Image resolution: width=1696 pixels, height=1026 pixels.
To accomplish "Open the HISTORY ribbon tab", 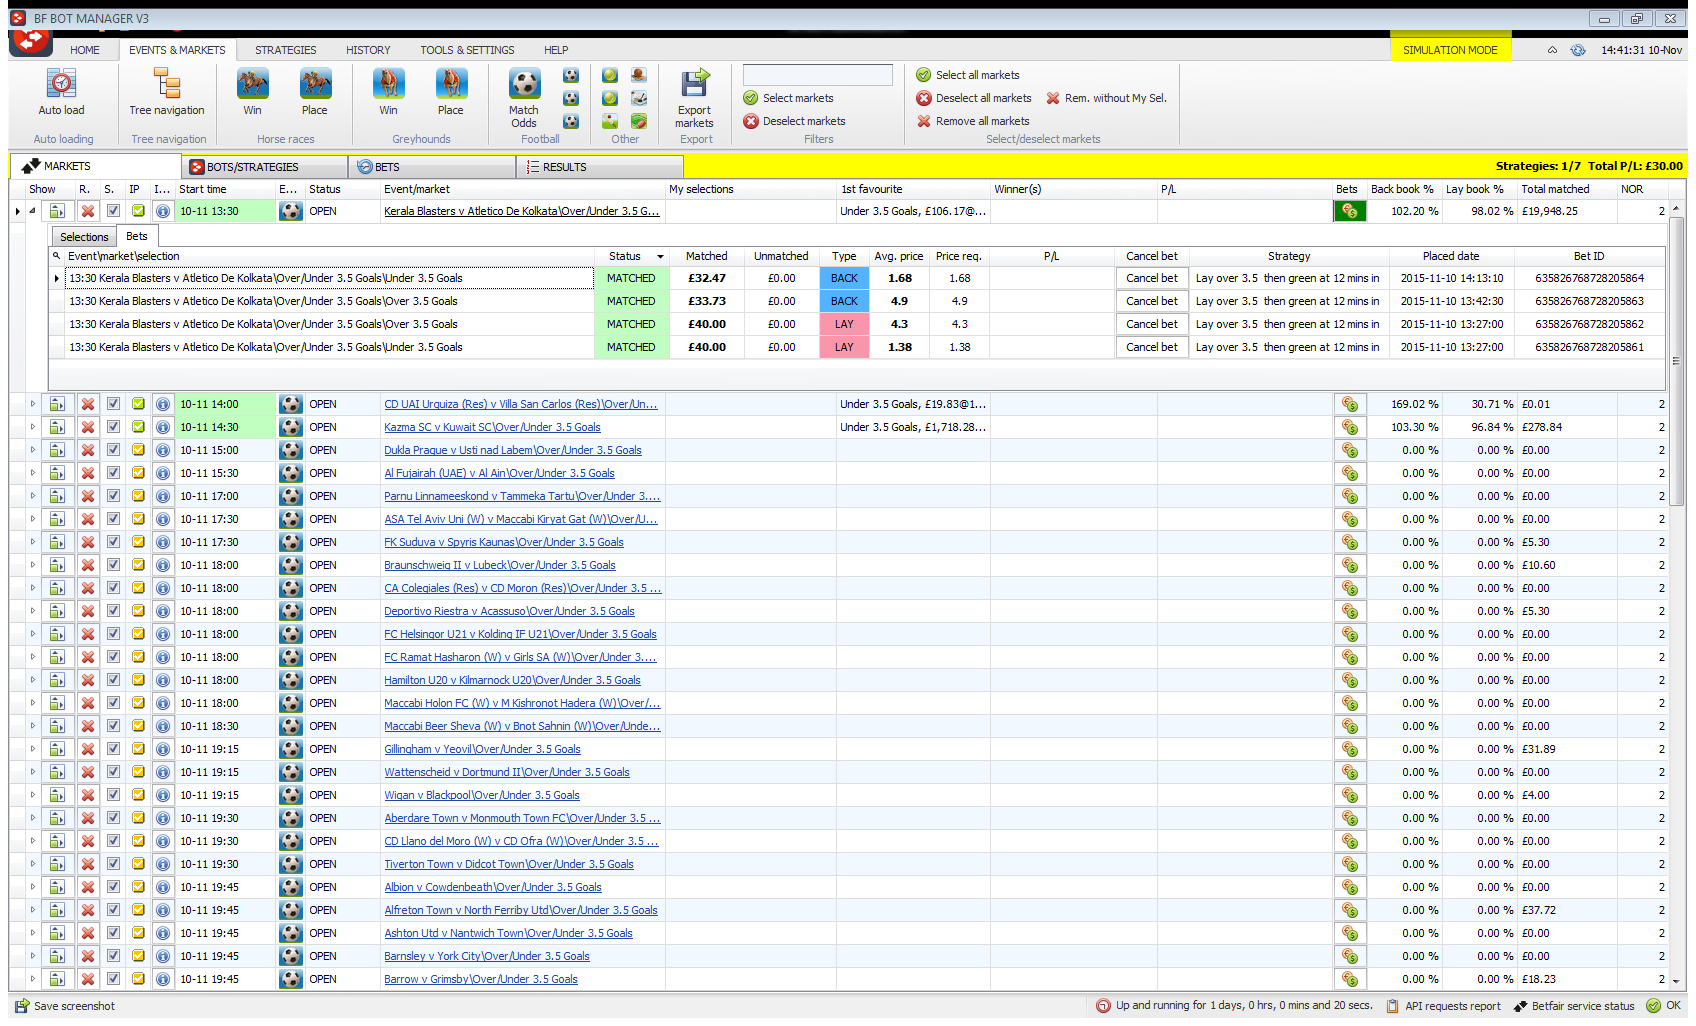I will (368, 50).
